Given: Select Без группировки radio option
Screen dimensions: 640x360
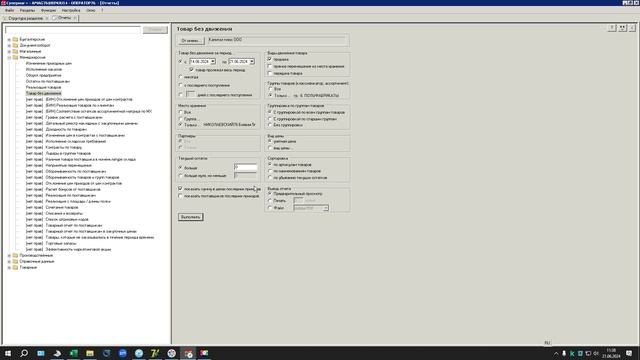Looking at the screenshot, I should (270, 125).
